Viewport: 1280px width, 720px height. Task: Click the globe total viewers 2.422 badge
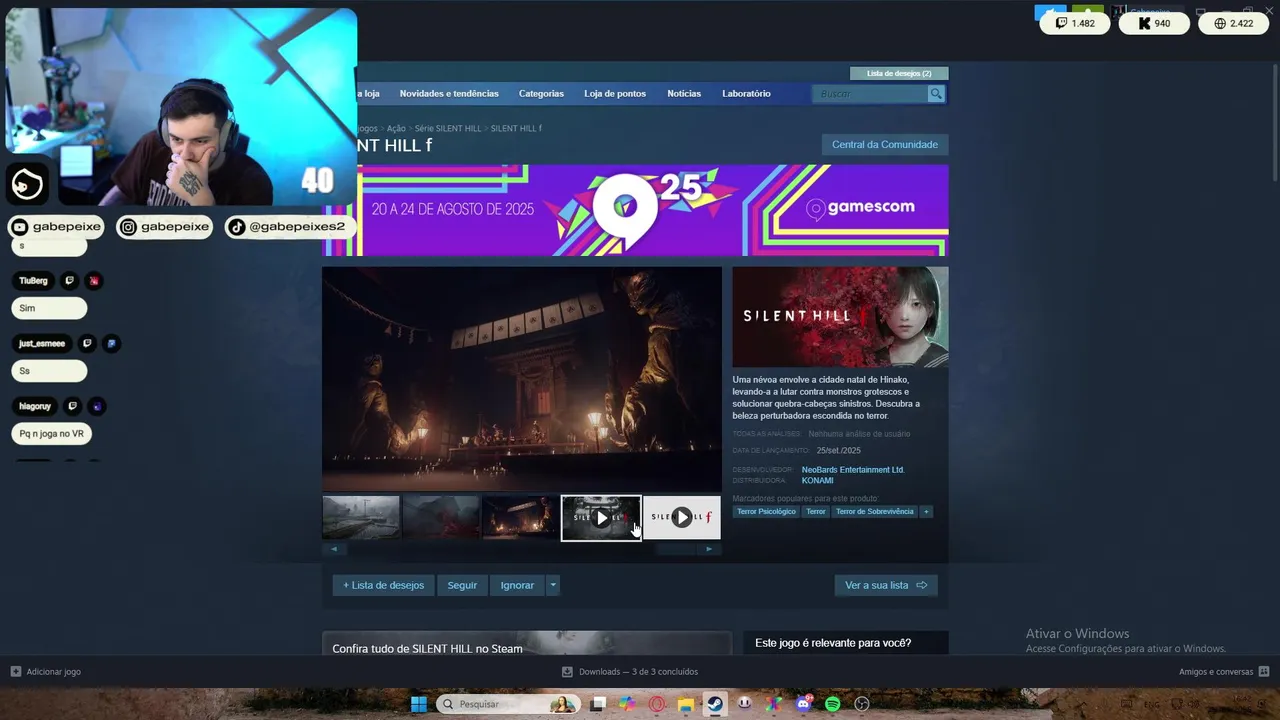pos(1233,23)
